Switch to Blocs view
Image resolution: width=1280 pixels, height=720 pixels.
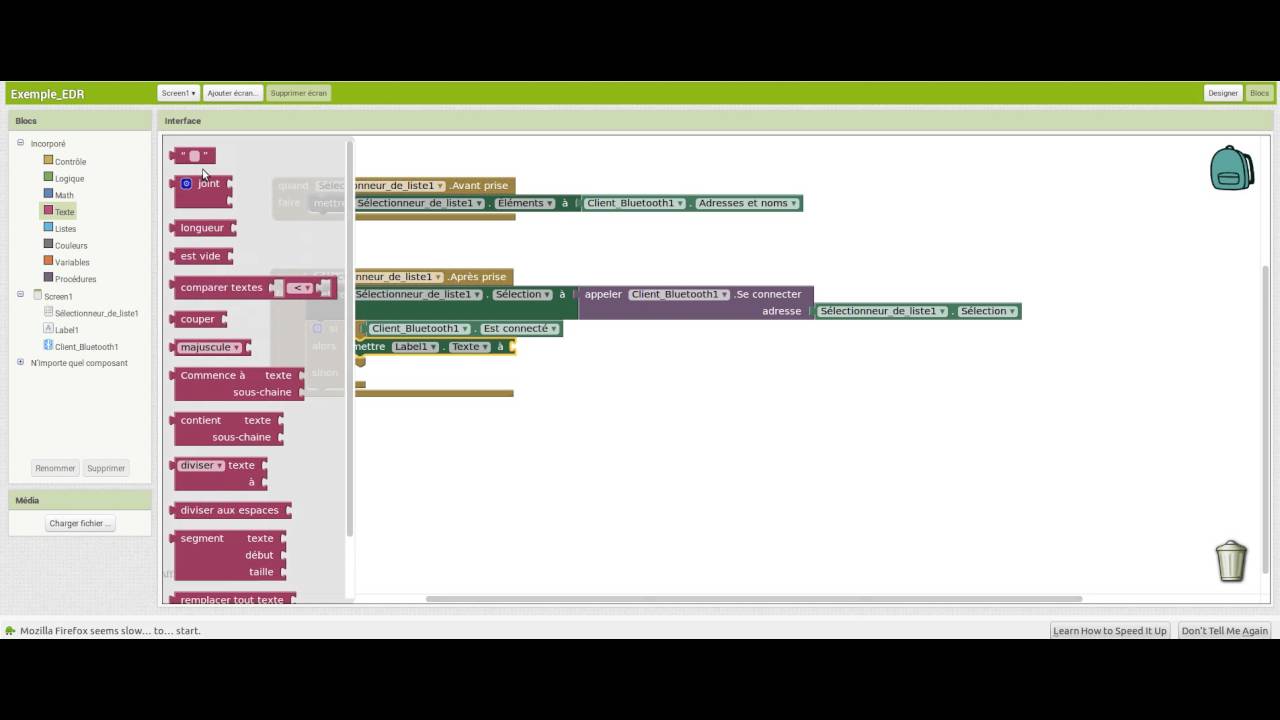coord(1259,93)
